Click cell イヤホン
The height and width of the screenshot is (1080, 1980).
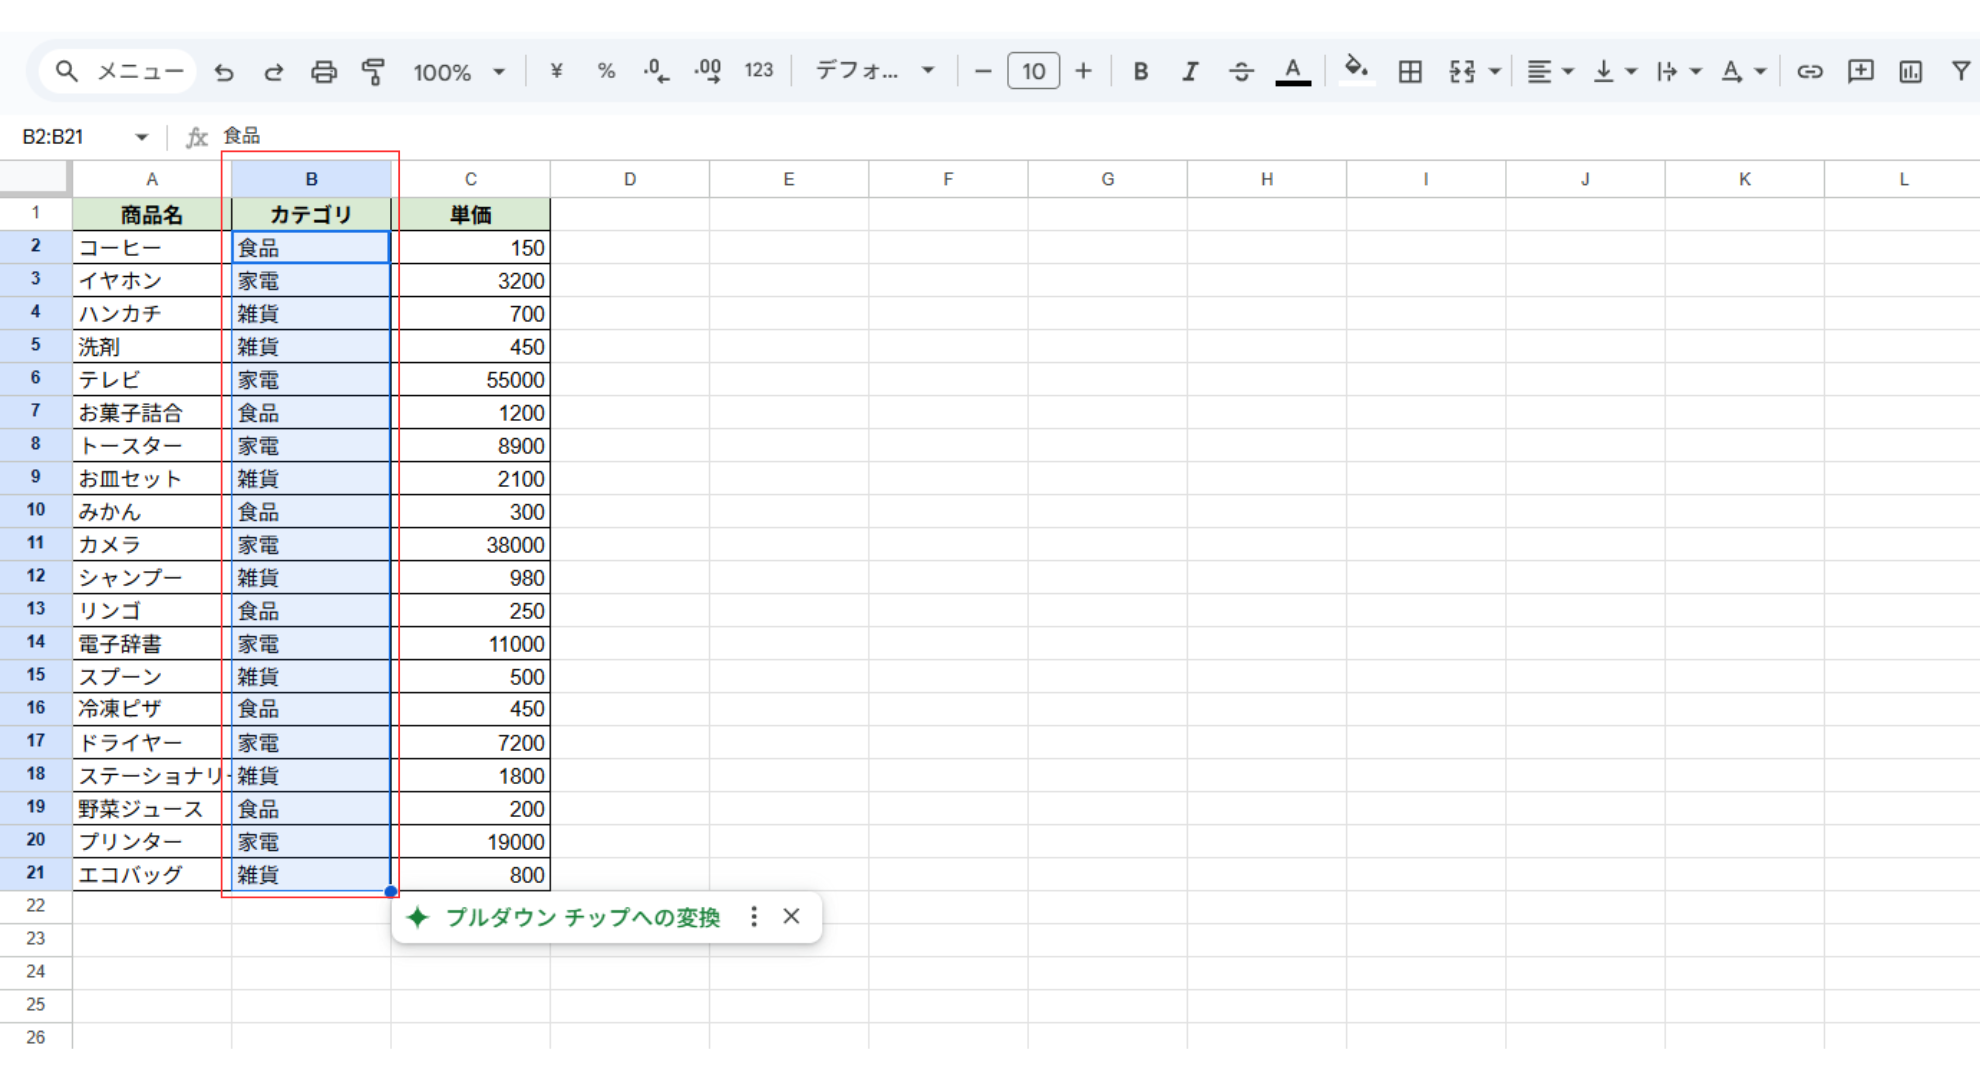(152, 280)
